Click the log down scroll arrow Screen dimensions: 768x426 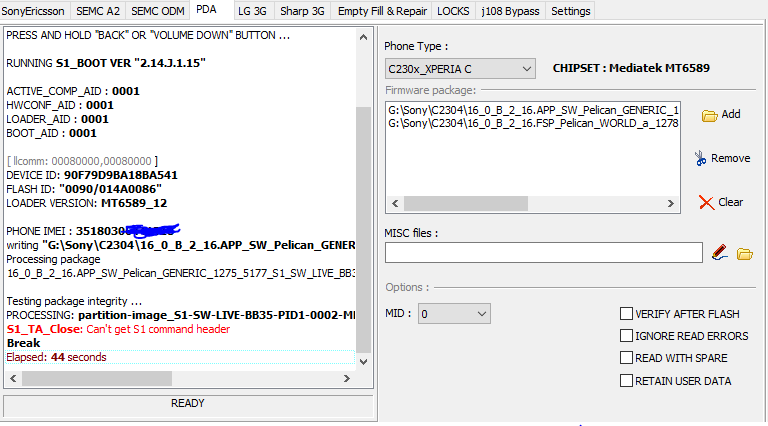(x=363, y=362)
